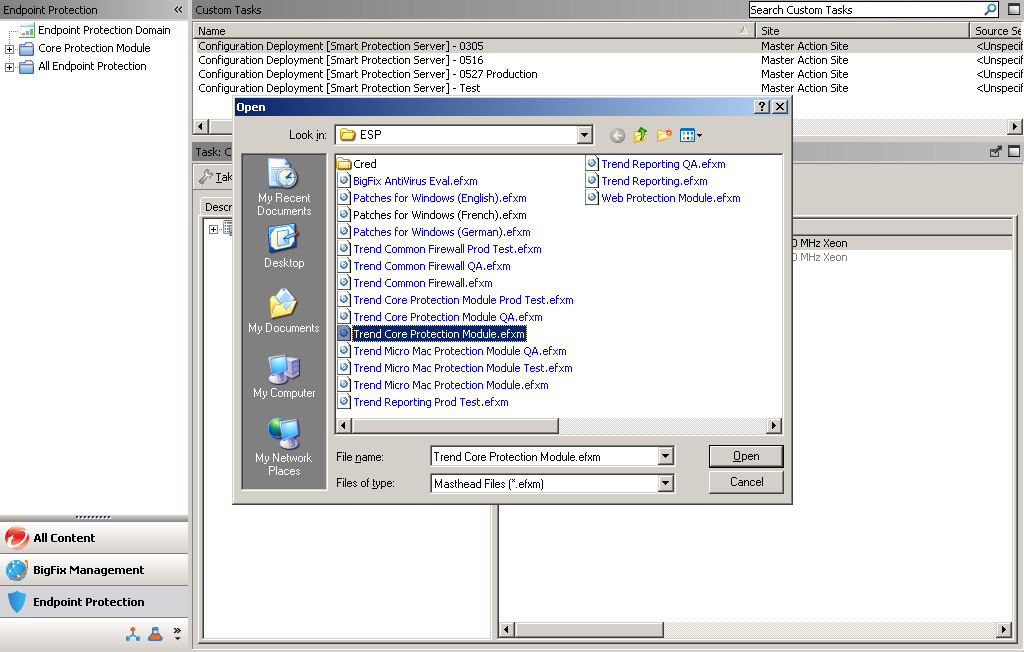The width and height of the screenshot is (1024, 652).
Task: Open the BigFix Management domain
Action: 94,570
